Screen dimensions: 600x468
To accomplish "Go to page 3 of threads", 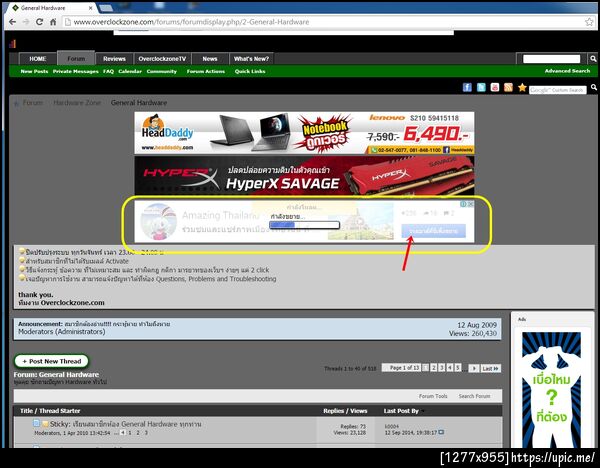I will click(x=441, y=368).
